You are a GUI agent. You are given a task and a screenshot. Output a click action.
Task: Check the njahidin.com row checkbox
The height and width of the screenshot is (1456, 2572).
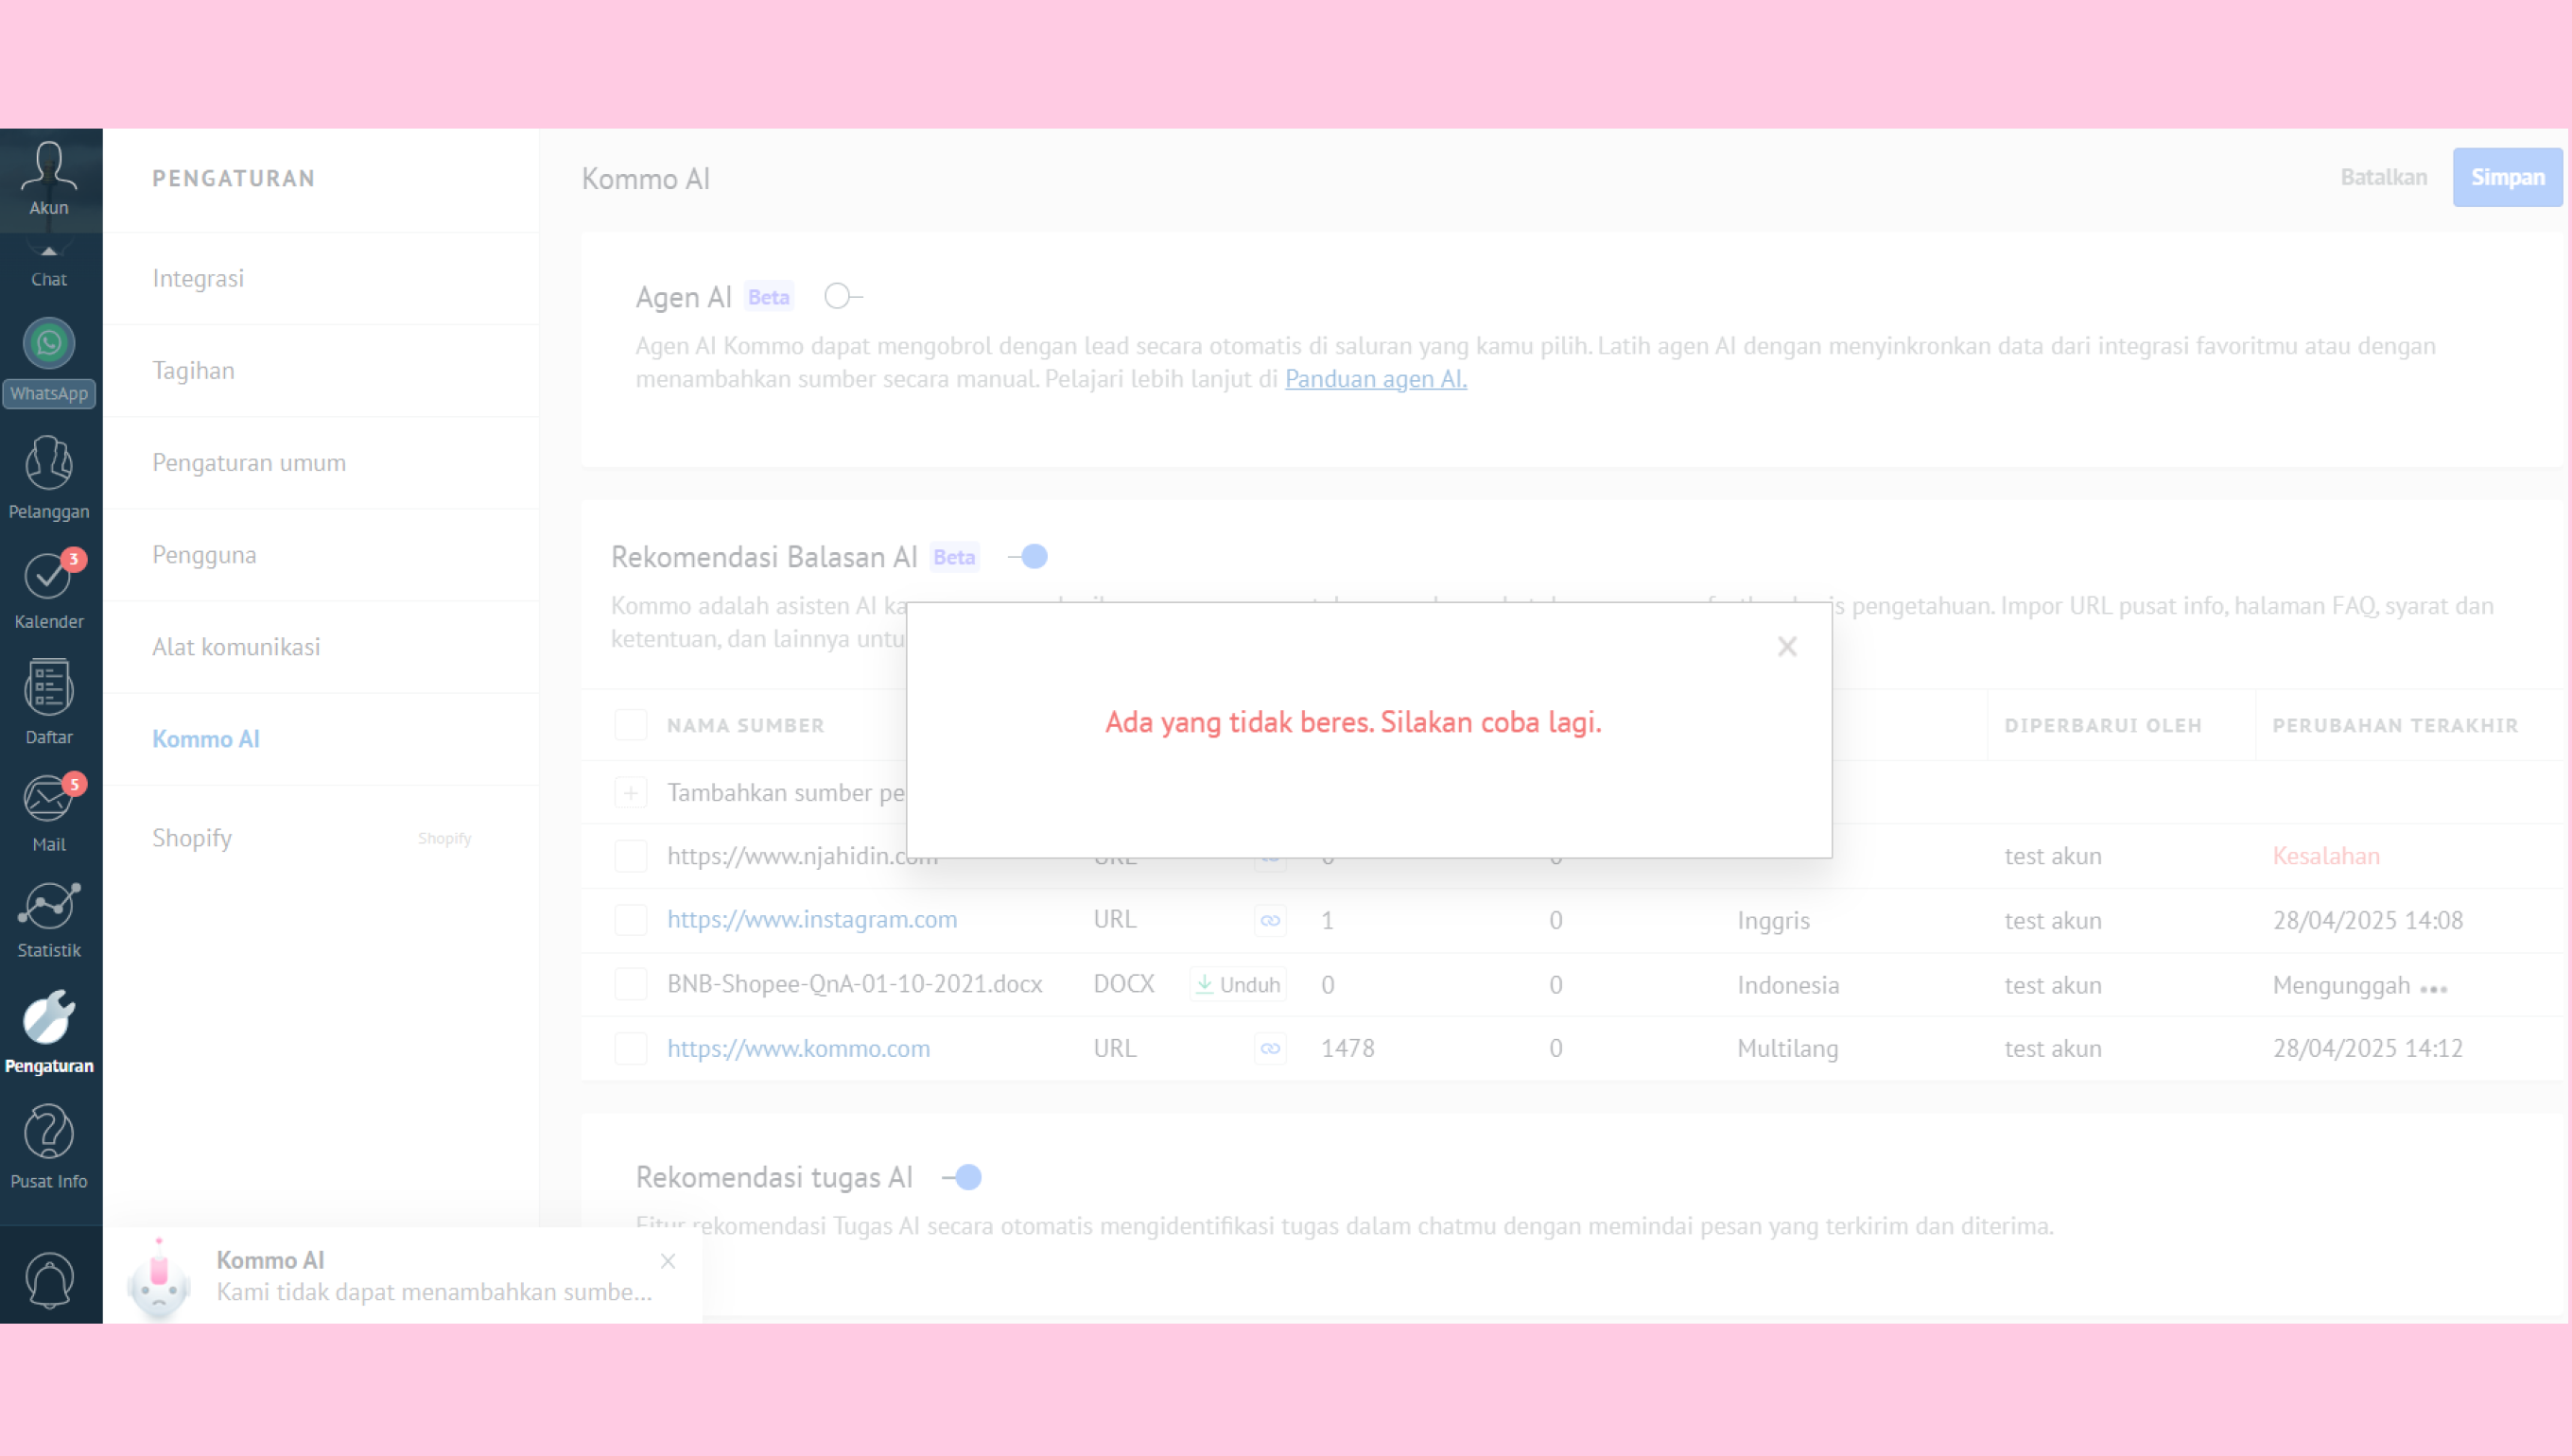click(x=630, y=856)
